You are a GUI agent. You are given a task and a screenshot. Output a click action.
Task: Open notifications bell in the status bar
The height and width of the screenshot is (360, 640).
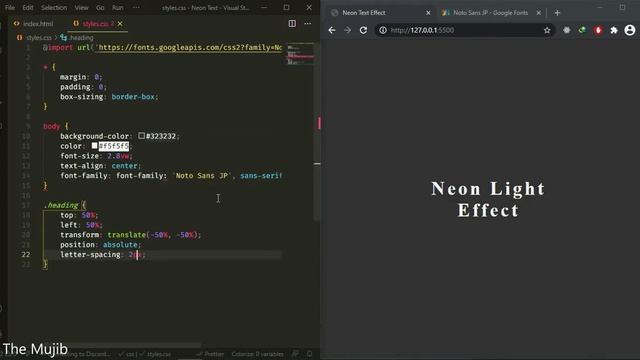point(309,354)
